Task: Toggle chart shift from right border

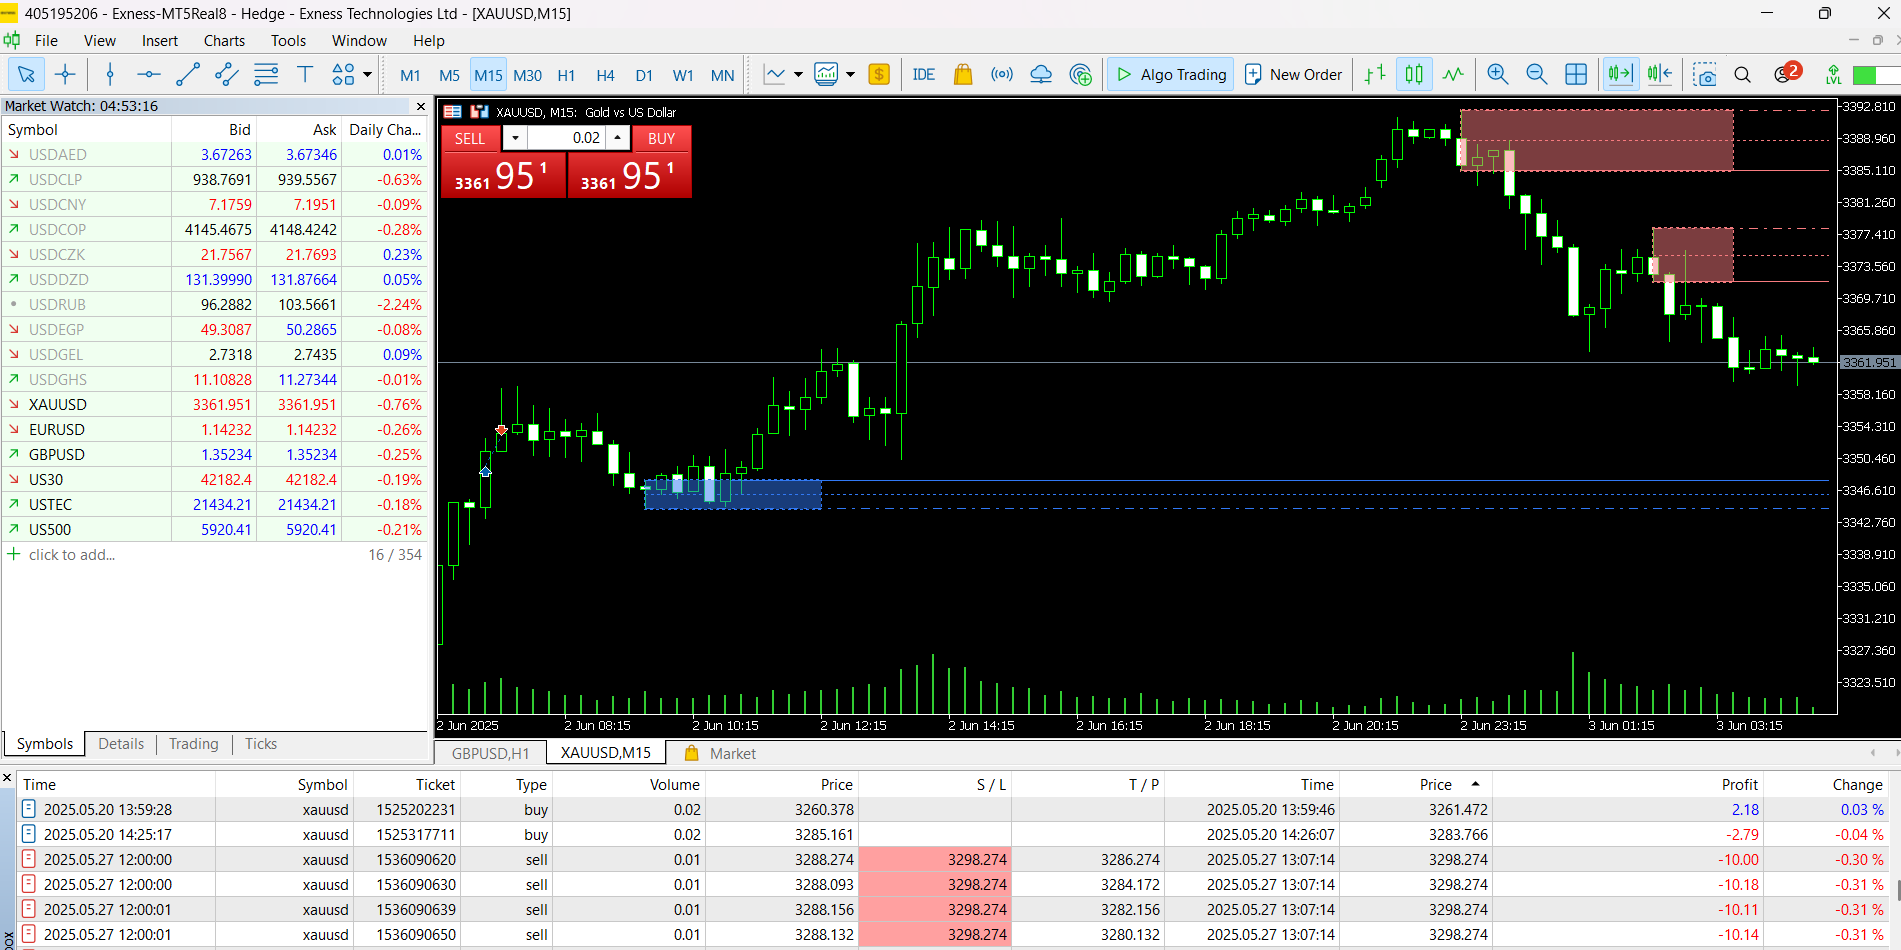Action: (x=1660, y=75)
